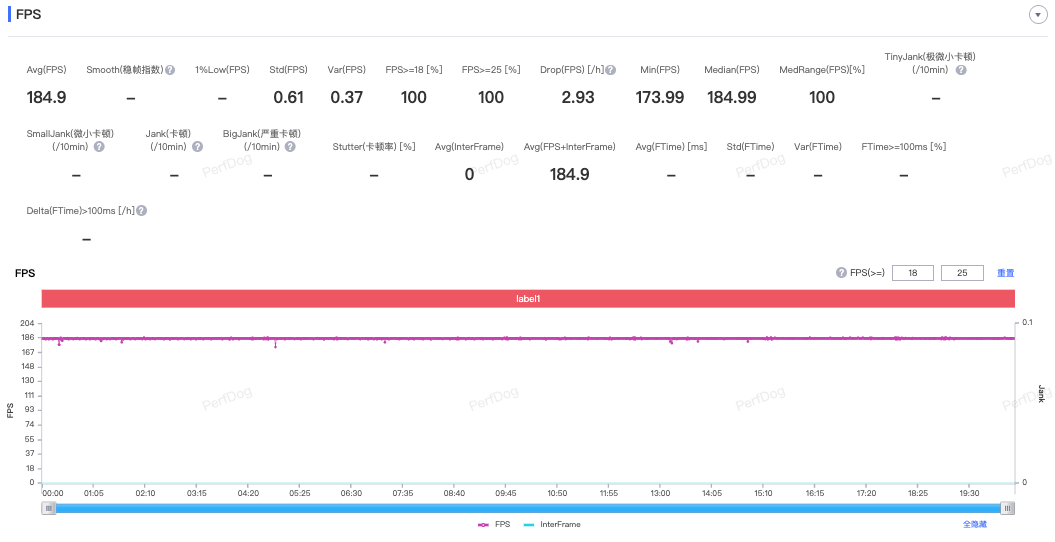Click the blue time range scrollbar track
The height and width of the screenshot is (542, 1055).
tap(528, 508)
